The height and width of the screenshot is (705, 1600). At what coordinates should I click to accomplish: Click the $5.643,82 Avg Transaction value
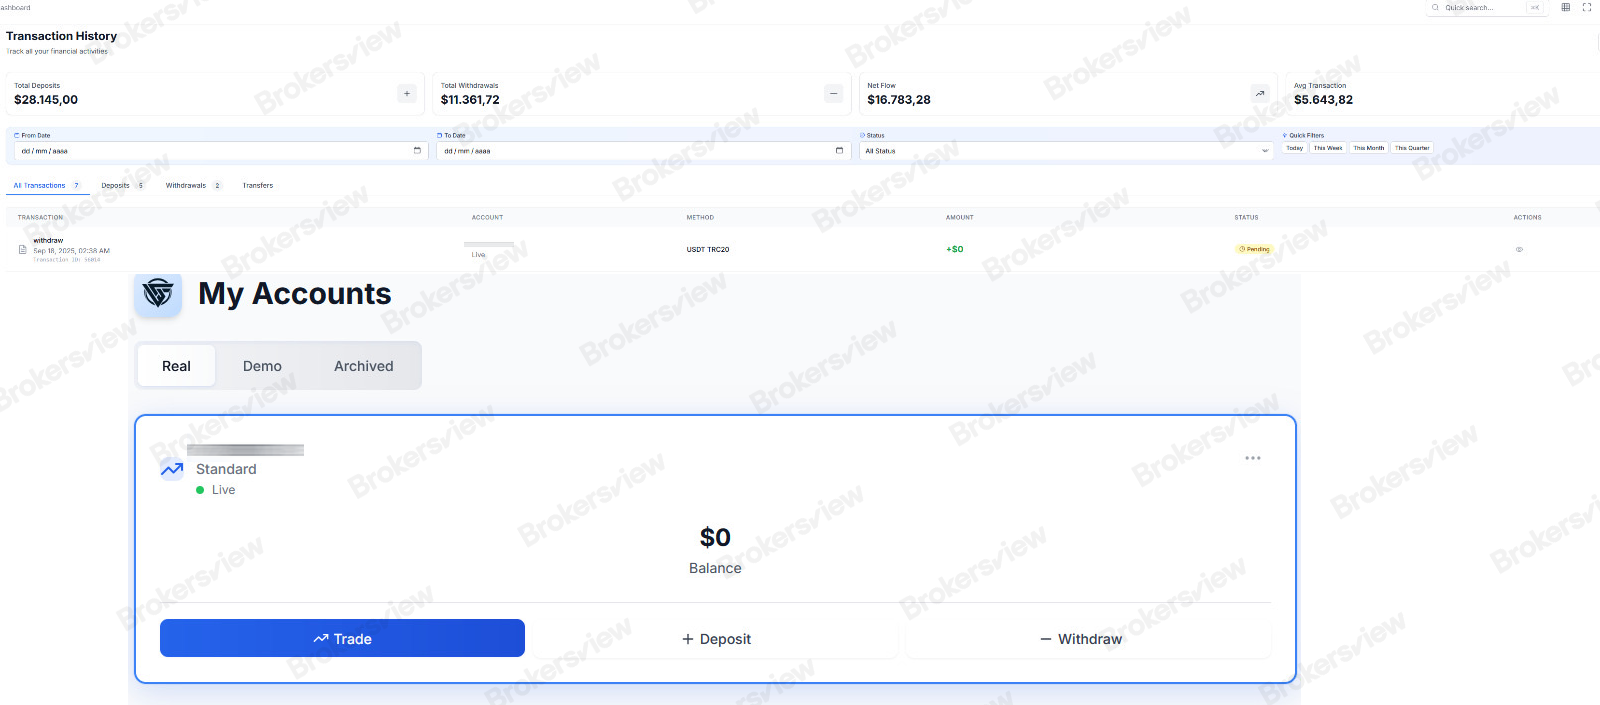pos(1323,100)
